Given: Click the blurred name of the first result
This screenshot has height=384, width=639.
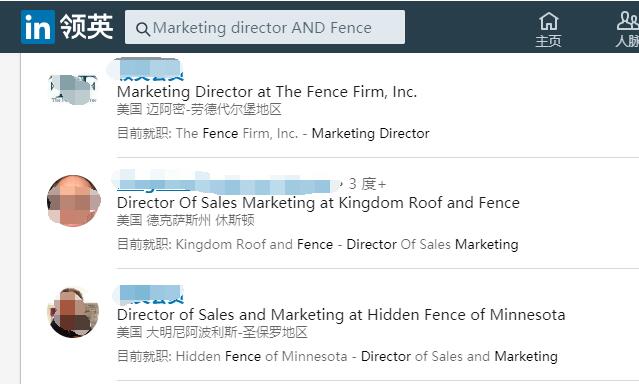Looking at the screenshot, I should (150, 70).
